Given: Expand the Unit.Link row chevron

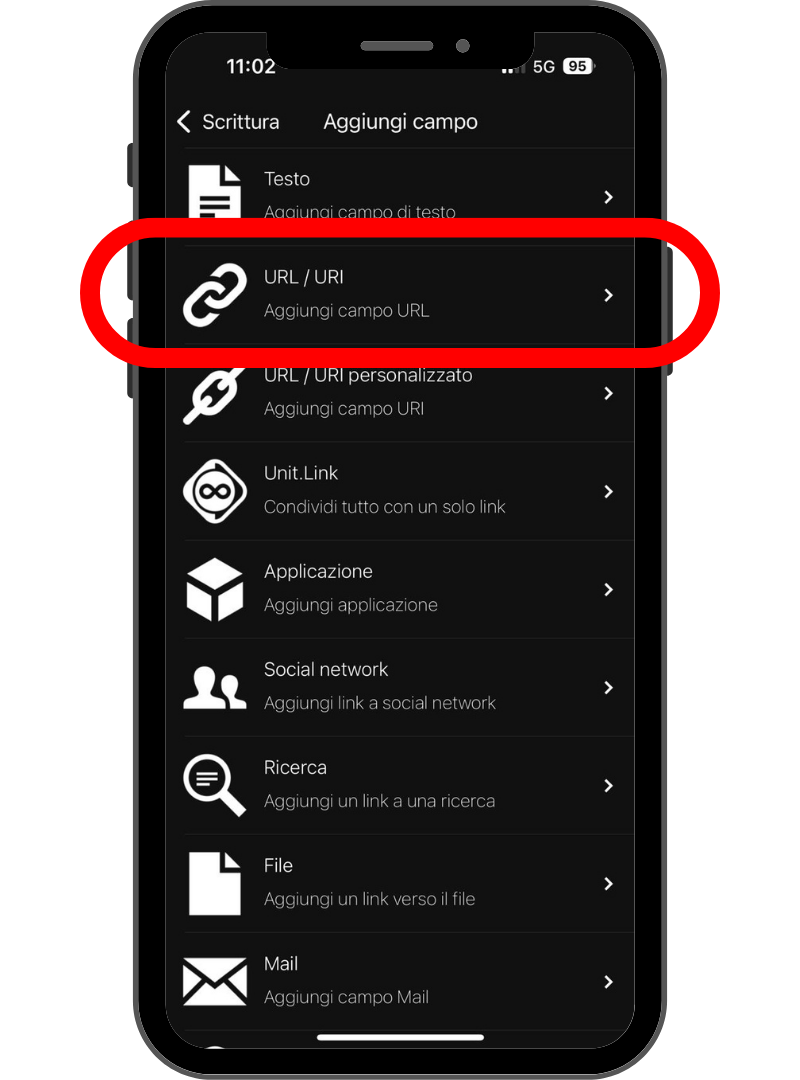Looking at the screenshot, I should pos(608,492).
